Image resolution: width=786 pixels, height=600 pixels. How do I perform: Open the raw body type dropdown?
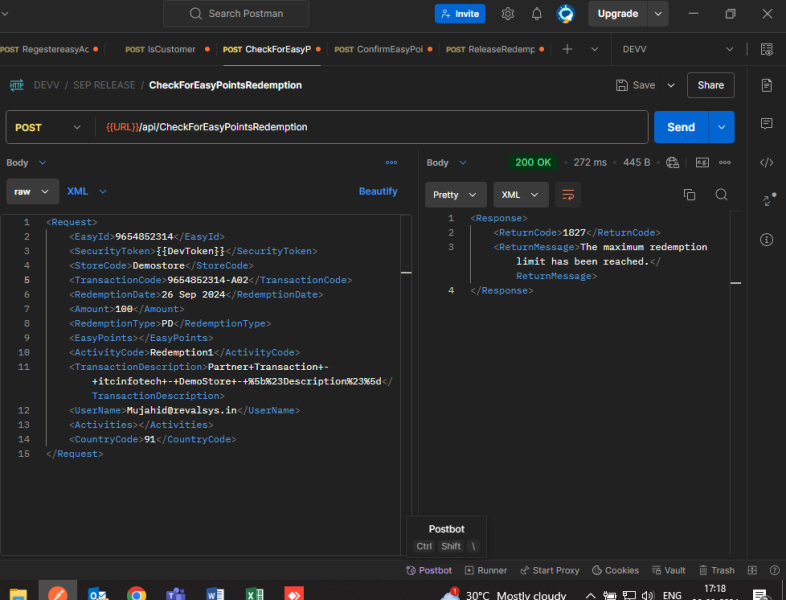click(x=32, y=191)
